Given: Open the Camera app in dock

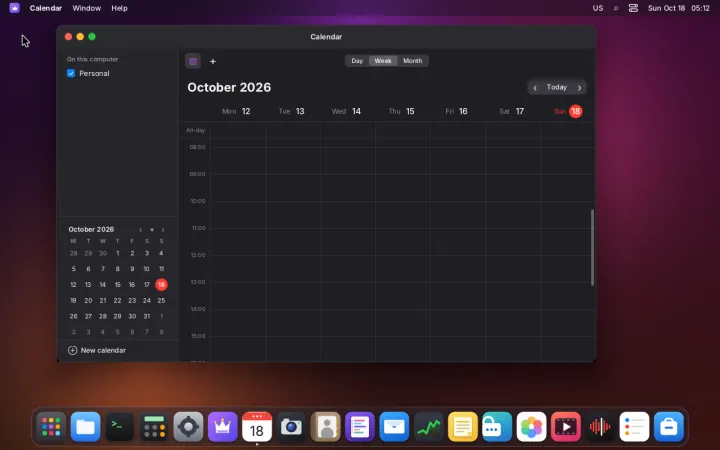Looking at the screenshot, I should pyautogui.click(x=291, y=427).
